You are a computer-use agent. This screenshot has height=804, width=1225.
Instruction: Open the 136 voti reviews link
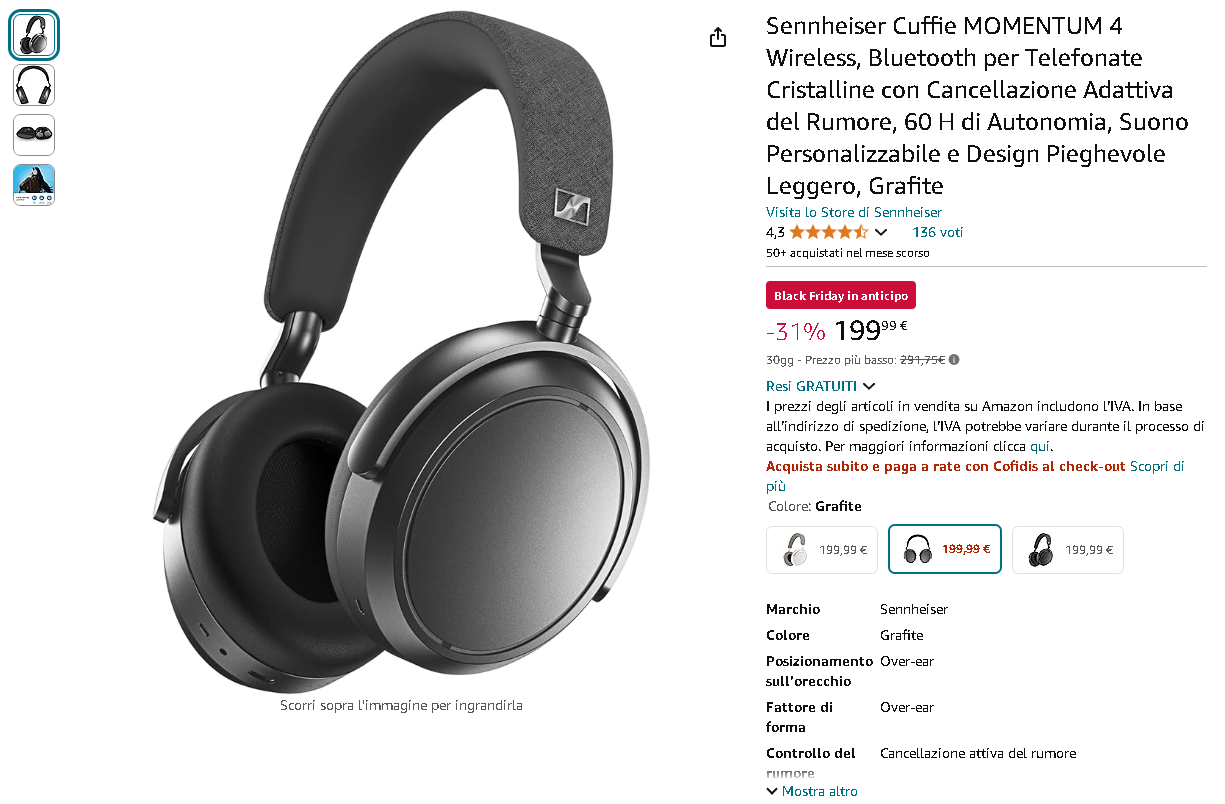click(937, 232)
